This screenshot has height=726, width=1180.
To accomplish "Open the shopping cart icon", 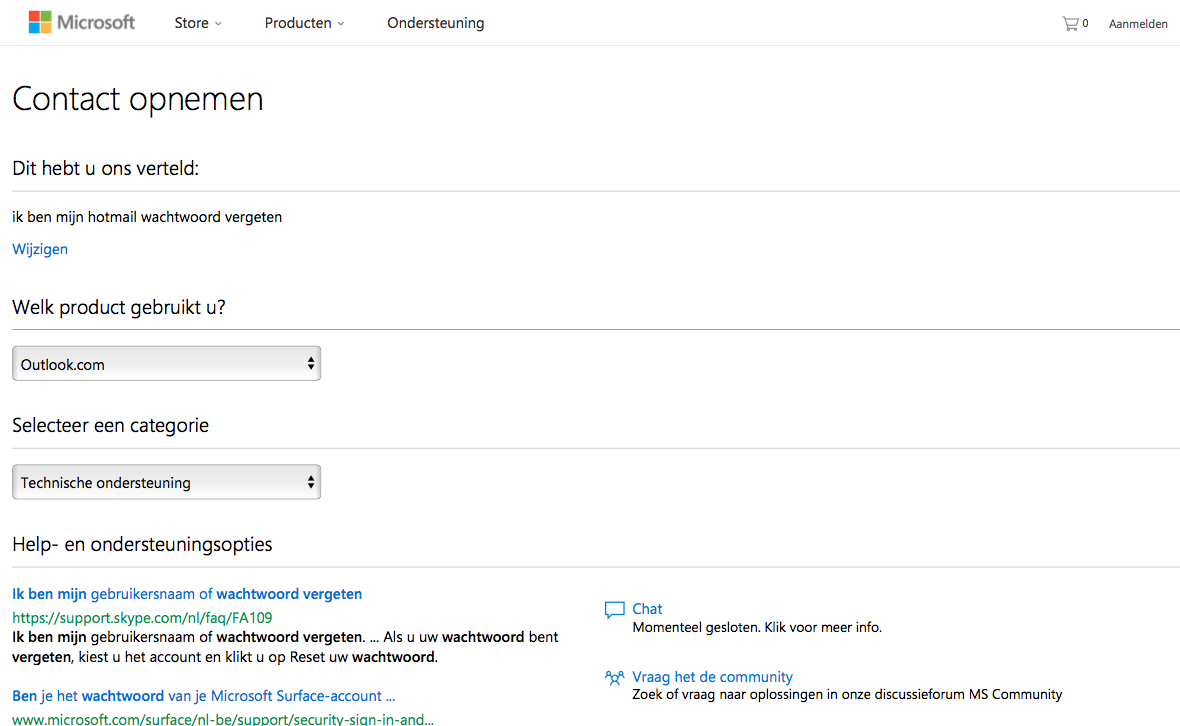I will (x=1069, y=23).
